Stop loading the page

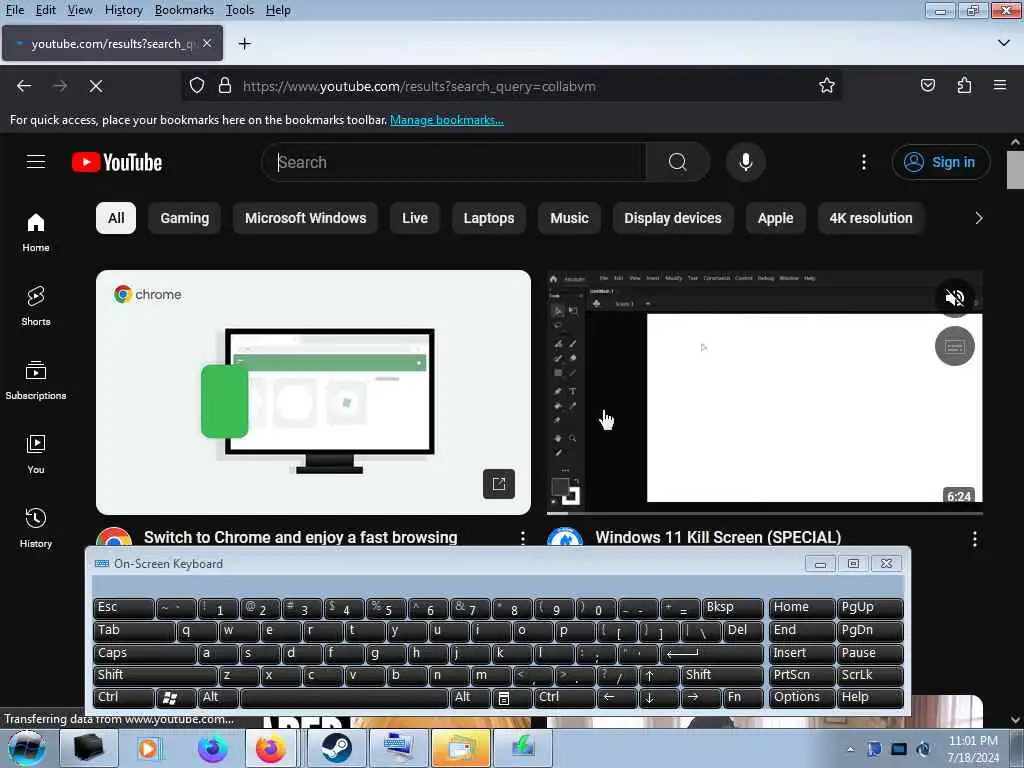(96, 86)
